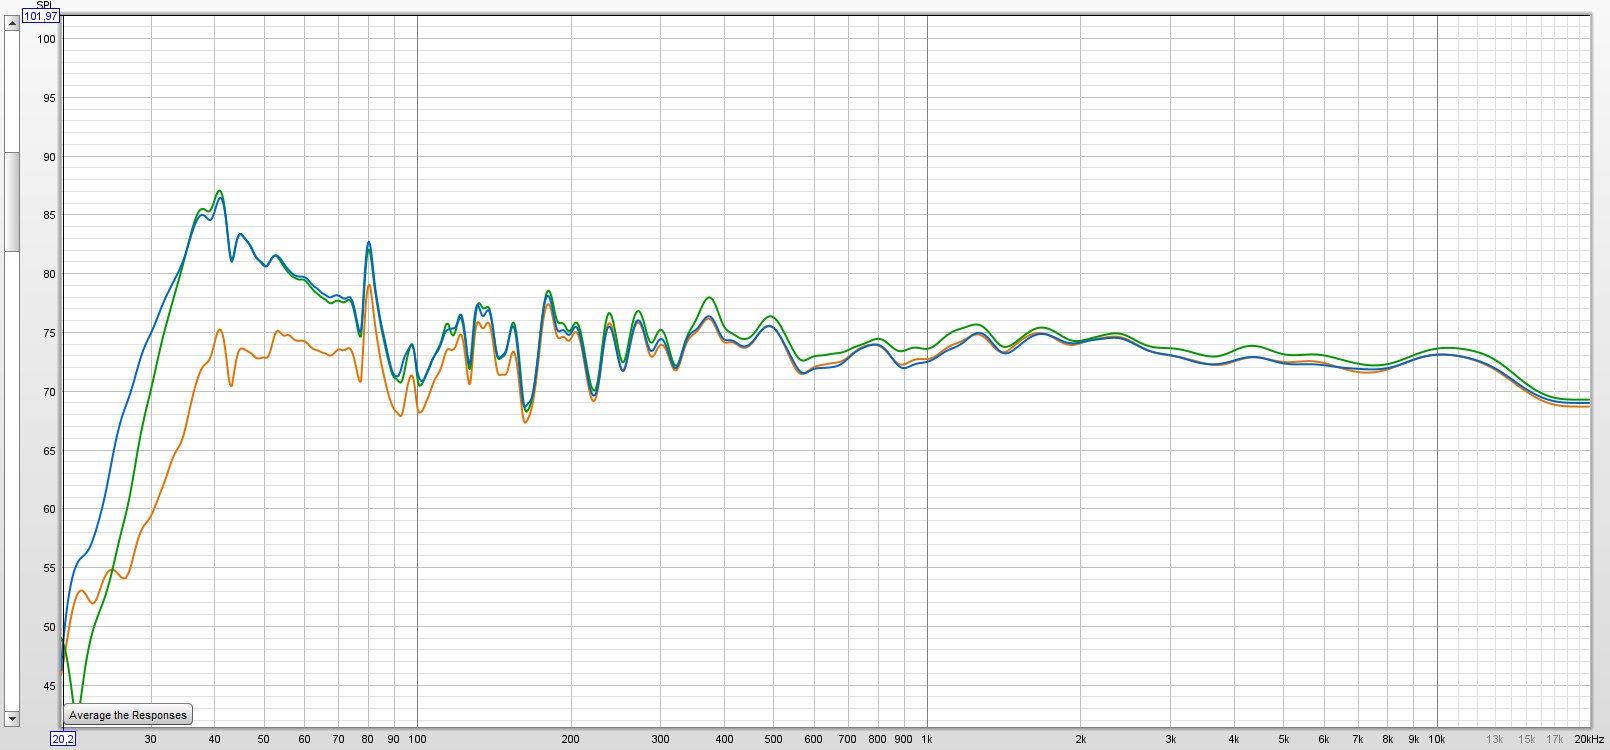Click the 15k frequency axis label

point(1526,740)
